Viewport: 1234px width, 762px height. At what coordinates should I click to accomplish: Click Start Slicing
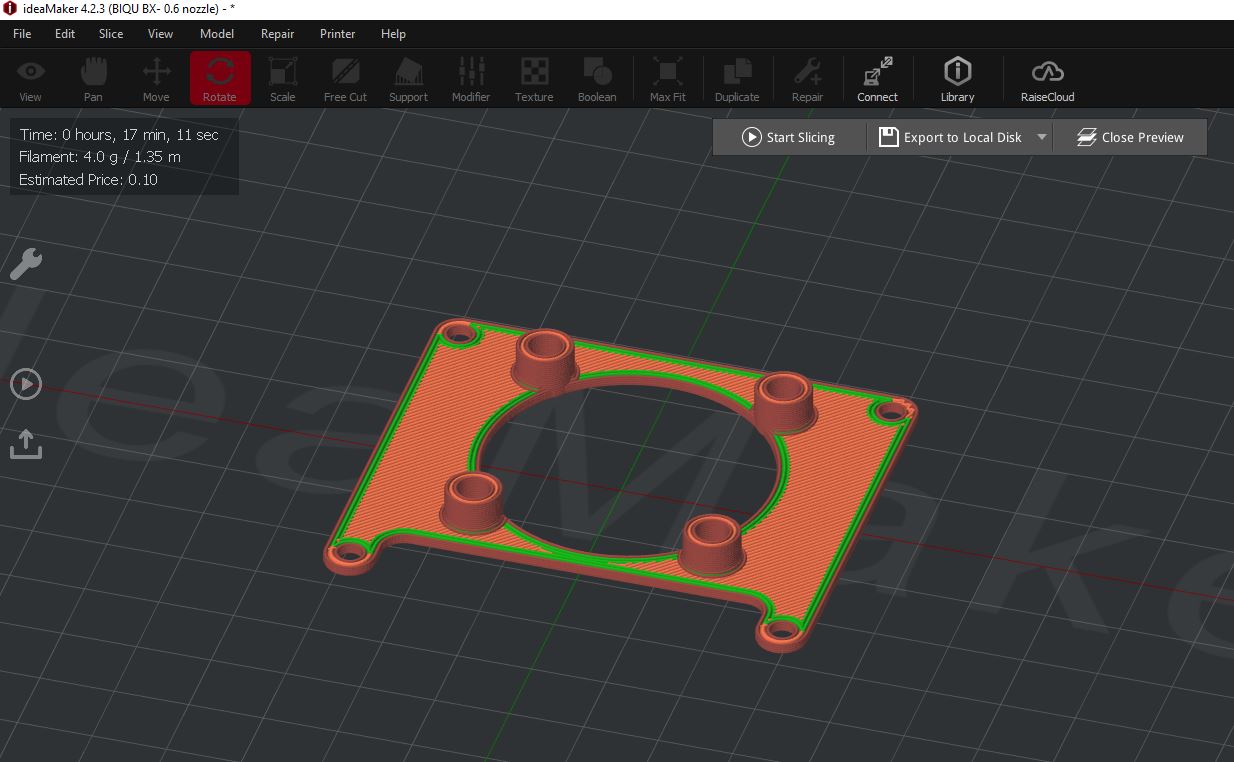point(788,137)
